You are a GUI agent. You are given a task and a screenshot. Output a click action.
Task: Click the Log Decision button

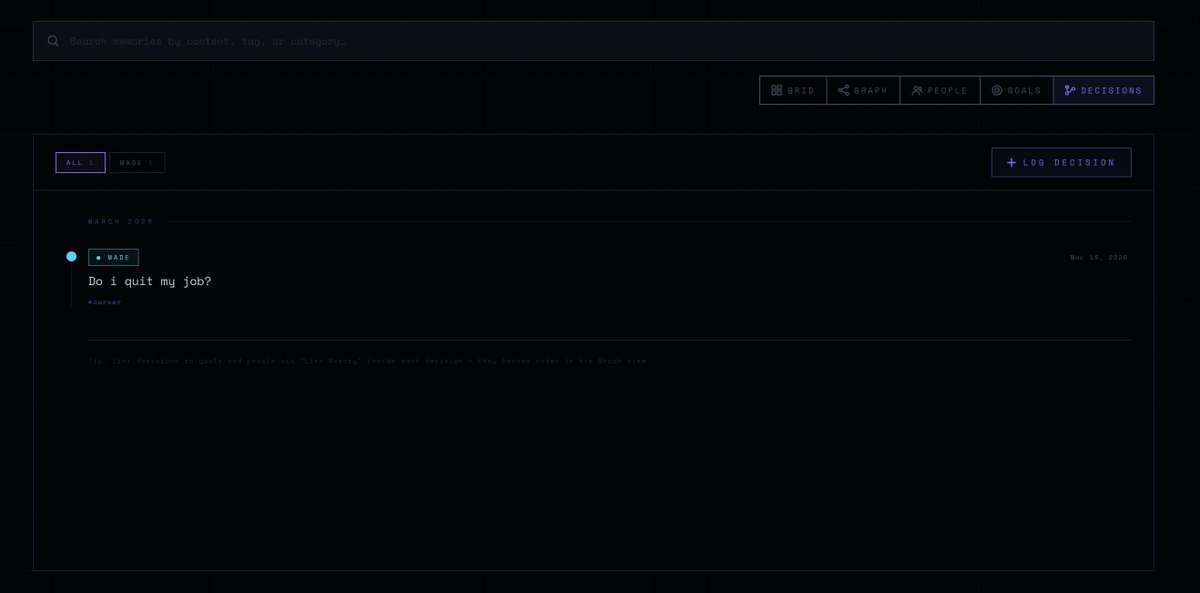click(1061, 162)
